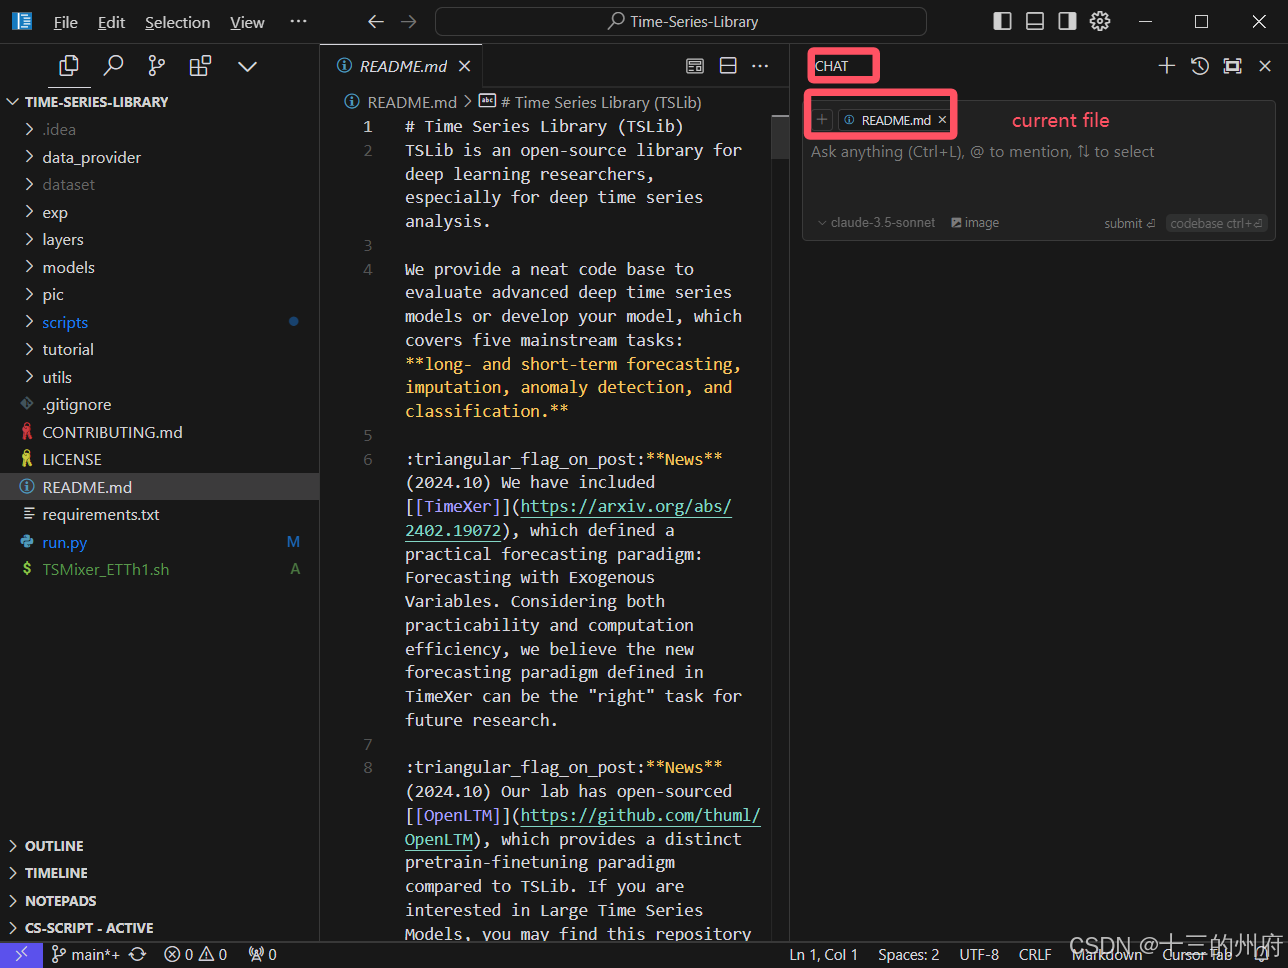The width and height of the screenshot is (1288, 968).
Task: Attach an image using the image button
Action: 975,223
